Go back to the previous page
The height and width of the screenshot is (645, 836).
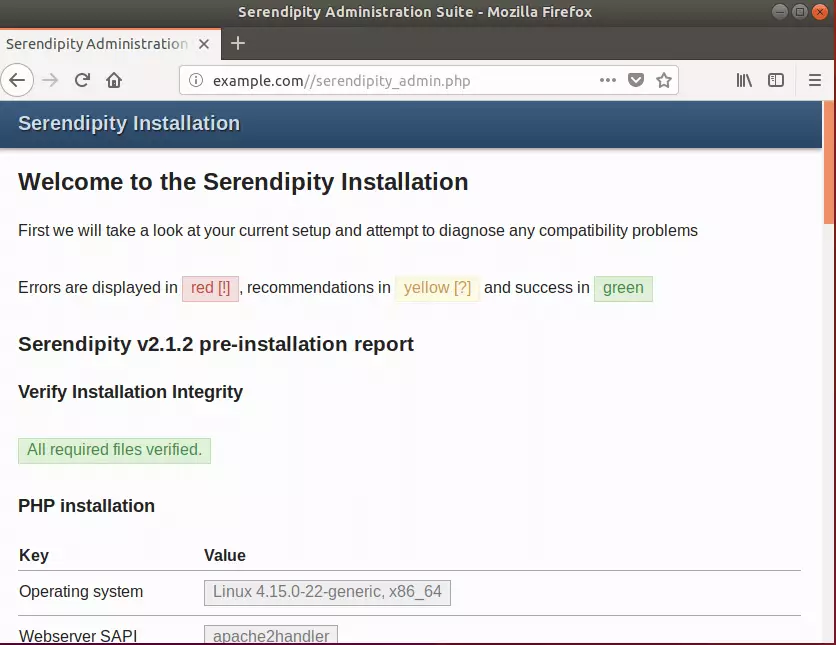[17, 80]
